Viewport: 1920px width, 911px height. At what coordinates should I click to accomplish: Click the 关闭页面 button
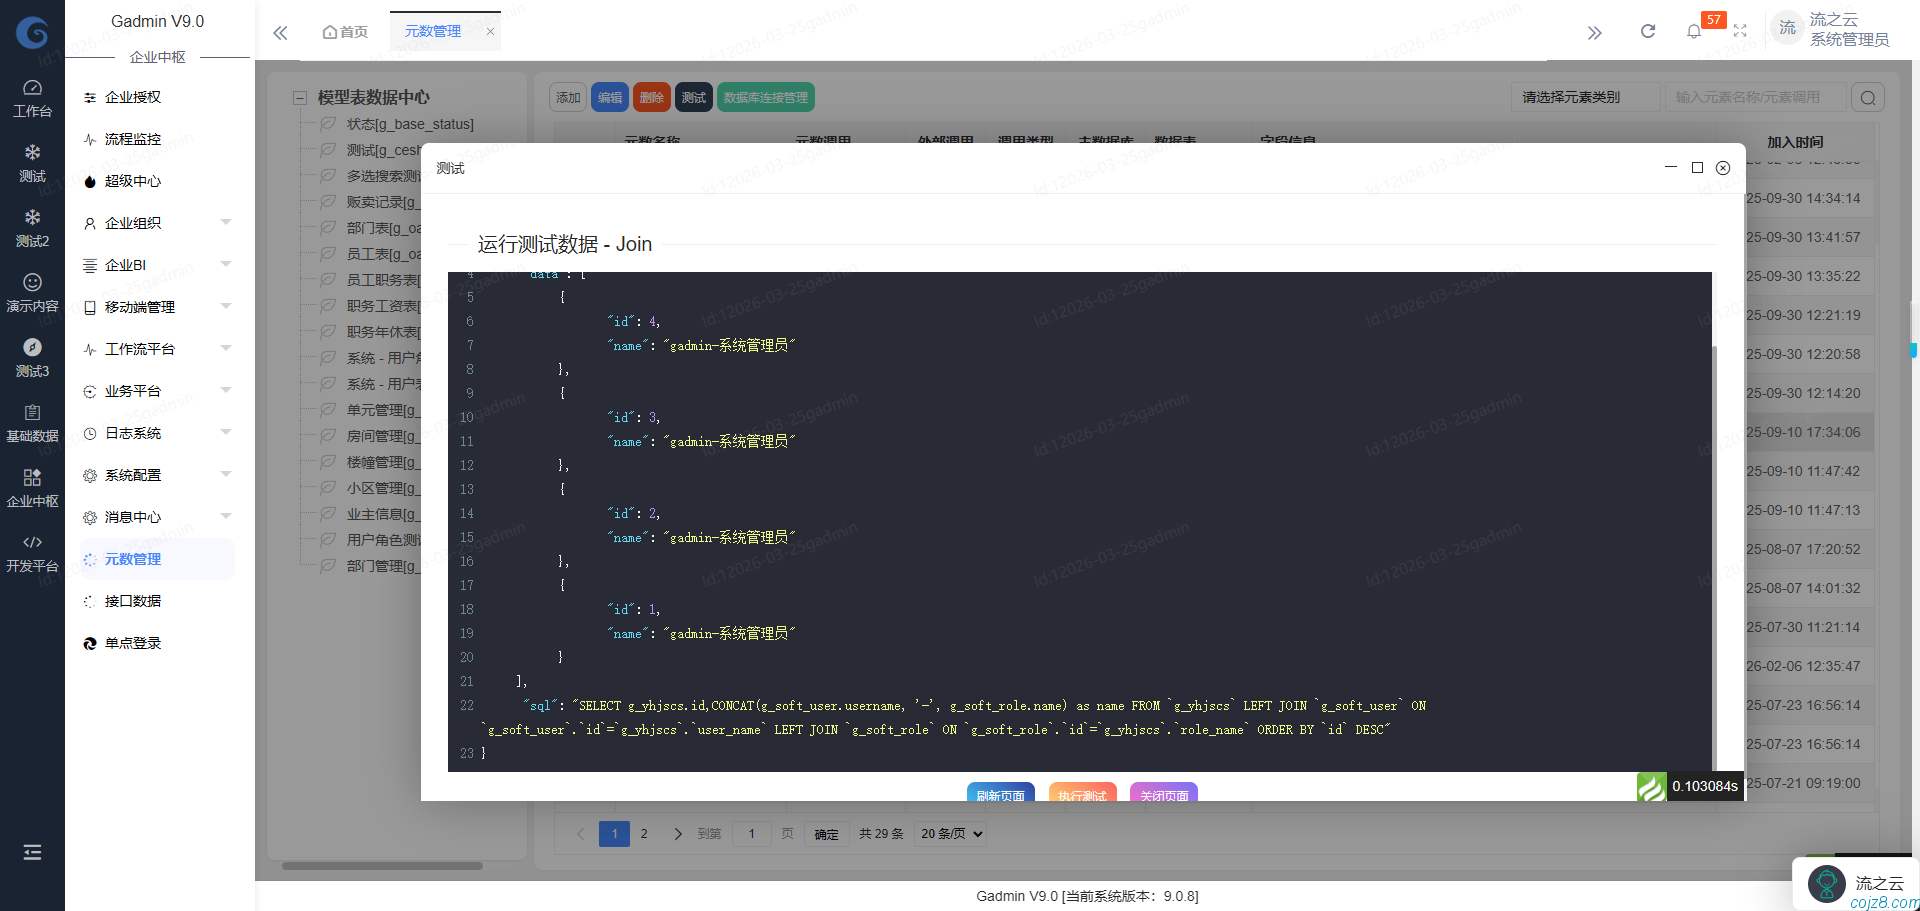[1164, 794]
